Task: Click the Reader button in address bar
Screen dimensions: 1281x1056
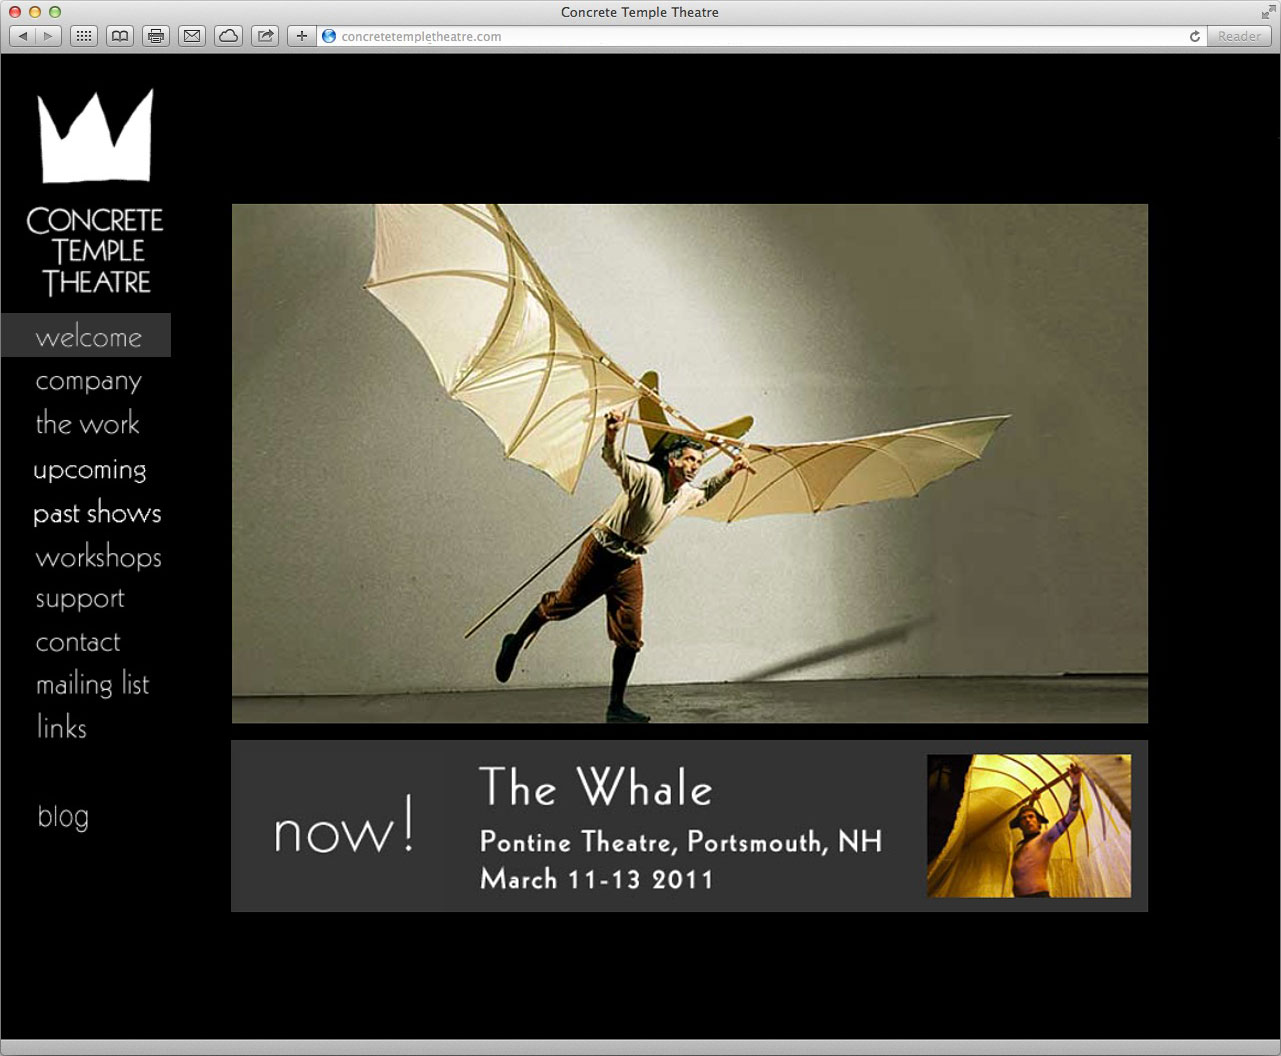Action: (1239, 36)
